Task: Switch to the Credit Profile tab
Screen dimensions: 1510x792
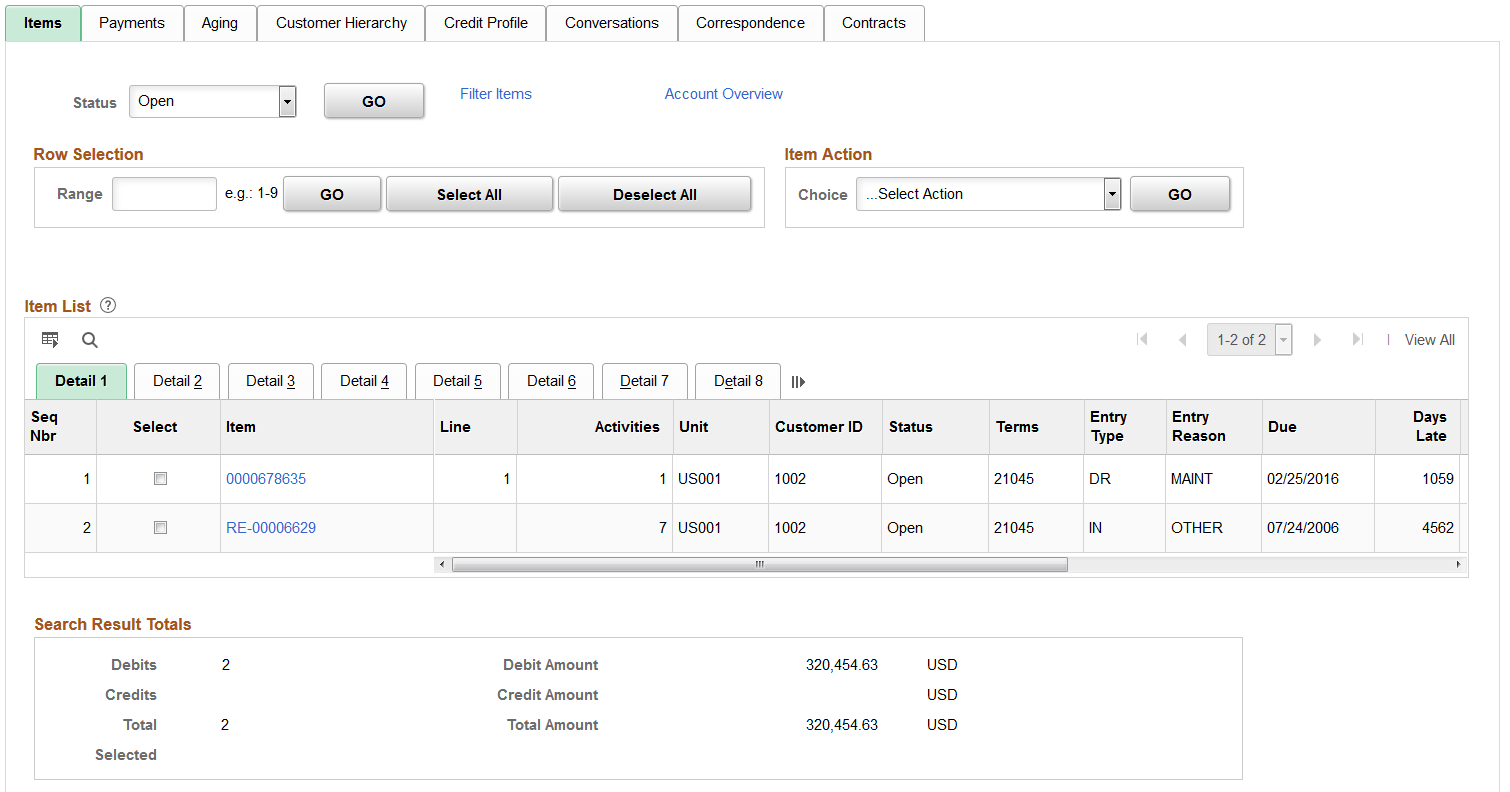Action: coord(486,23)
